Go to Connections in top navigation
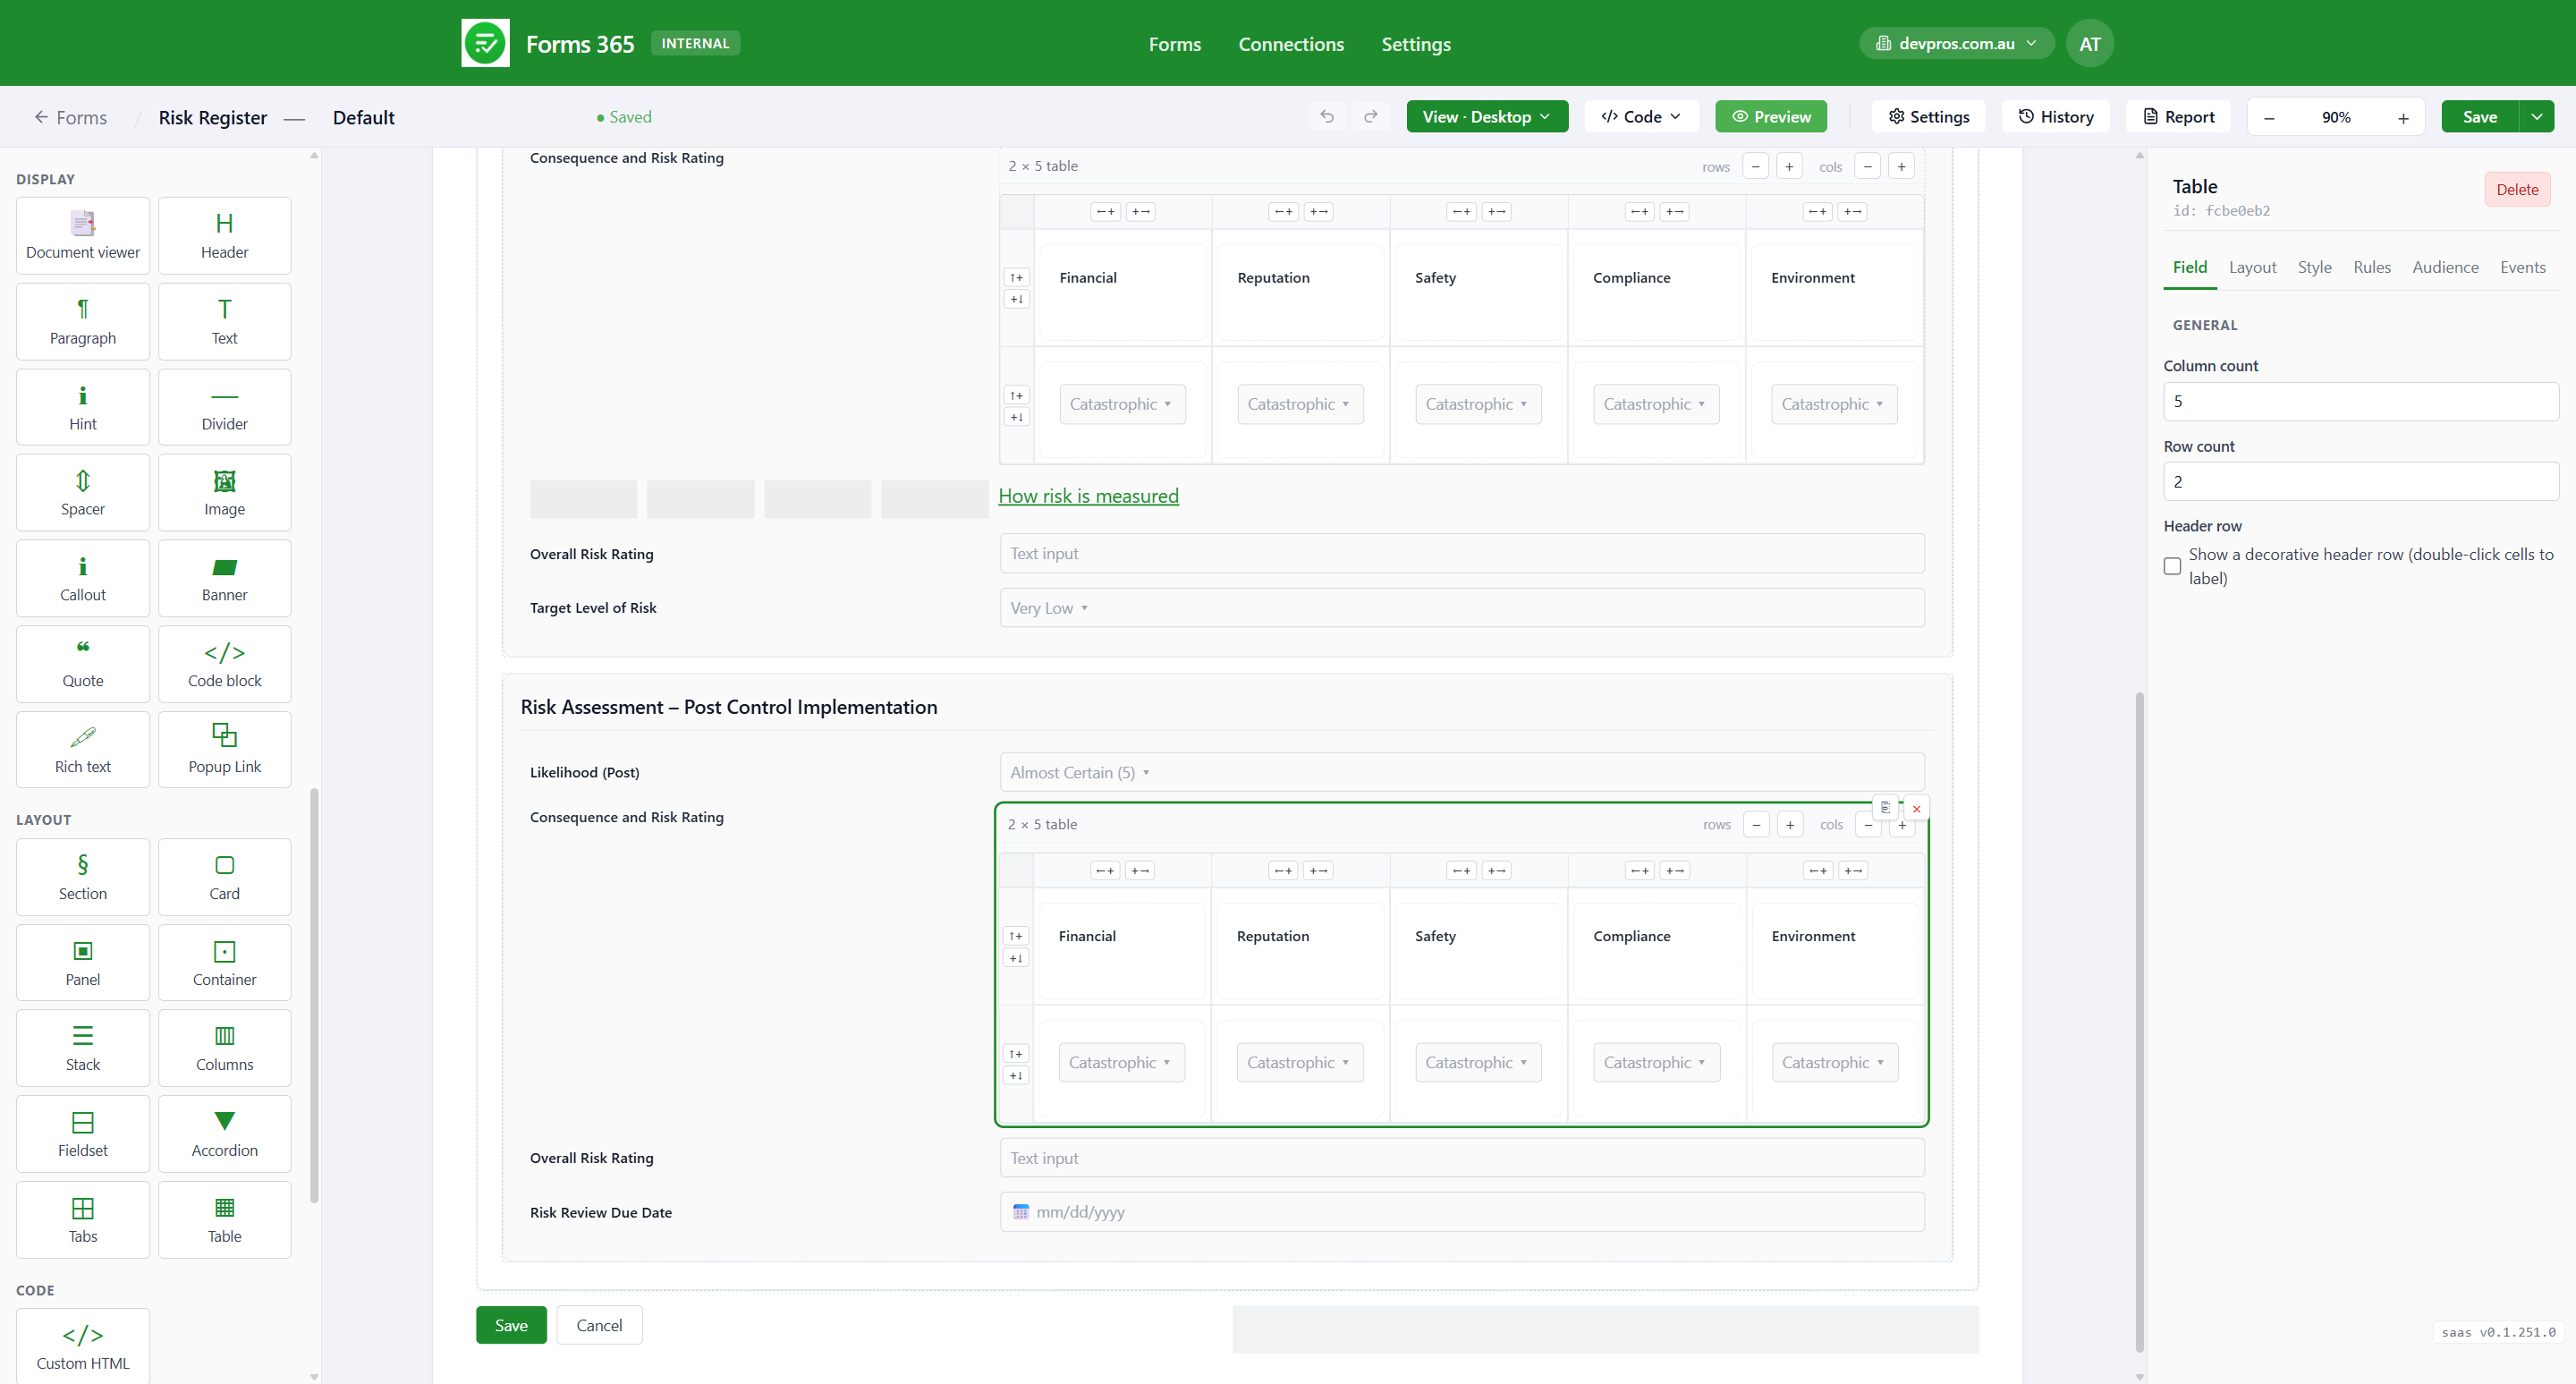The width and height of the screenshot is (2576, 1384). point(1291,44)
